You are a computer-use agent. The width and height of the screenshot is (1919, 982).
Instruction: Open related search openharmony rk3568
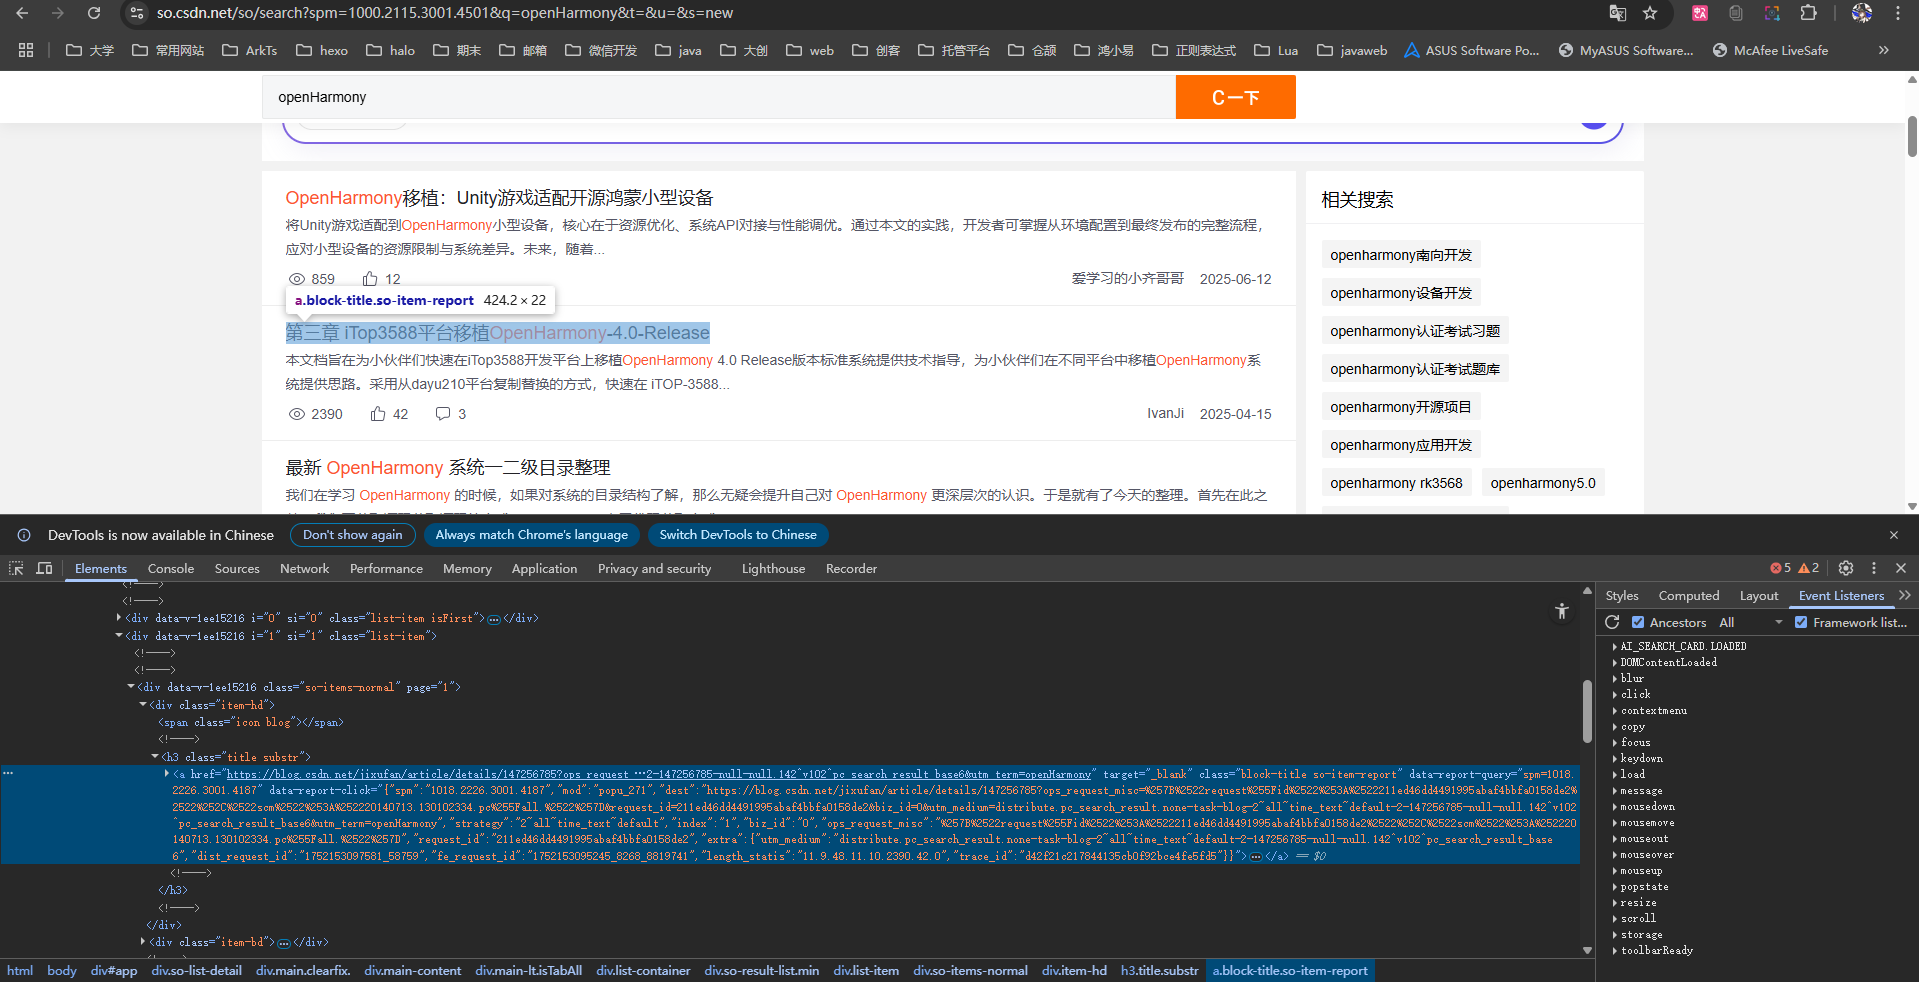1396,483
